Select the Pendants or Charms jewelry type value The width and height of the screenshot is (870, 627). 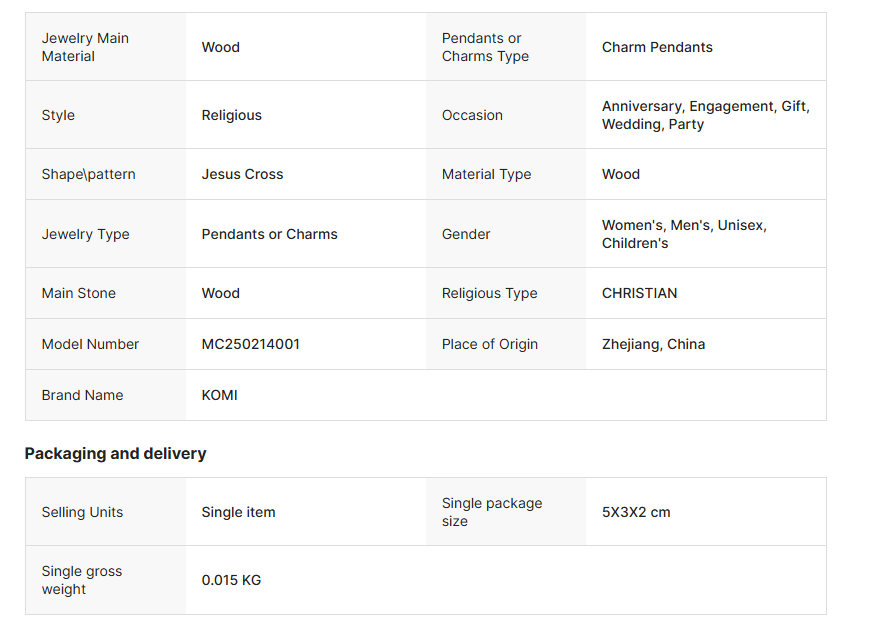[269, 234]
